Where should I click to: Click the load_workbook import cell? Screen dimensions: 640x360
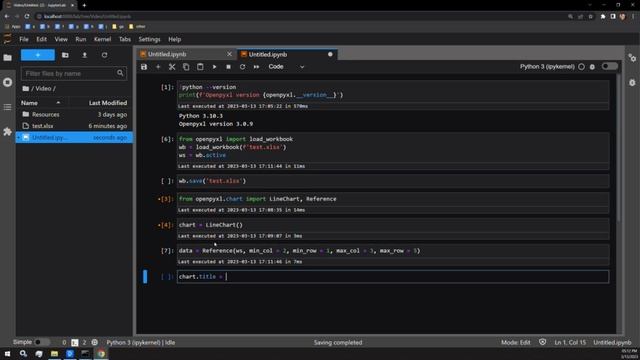[393, 147]
